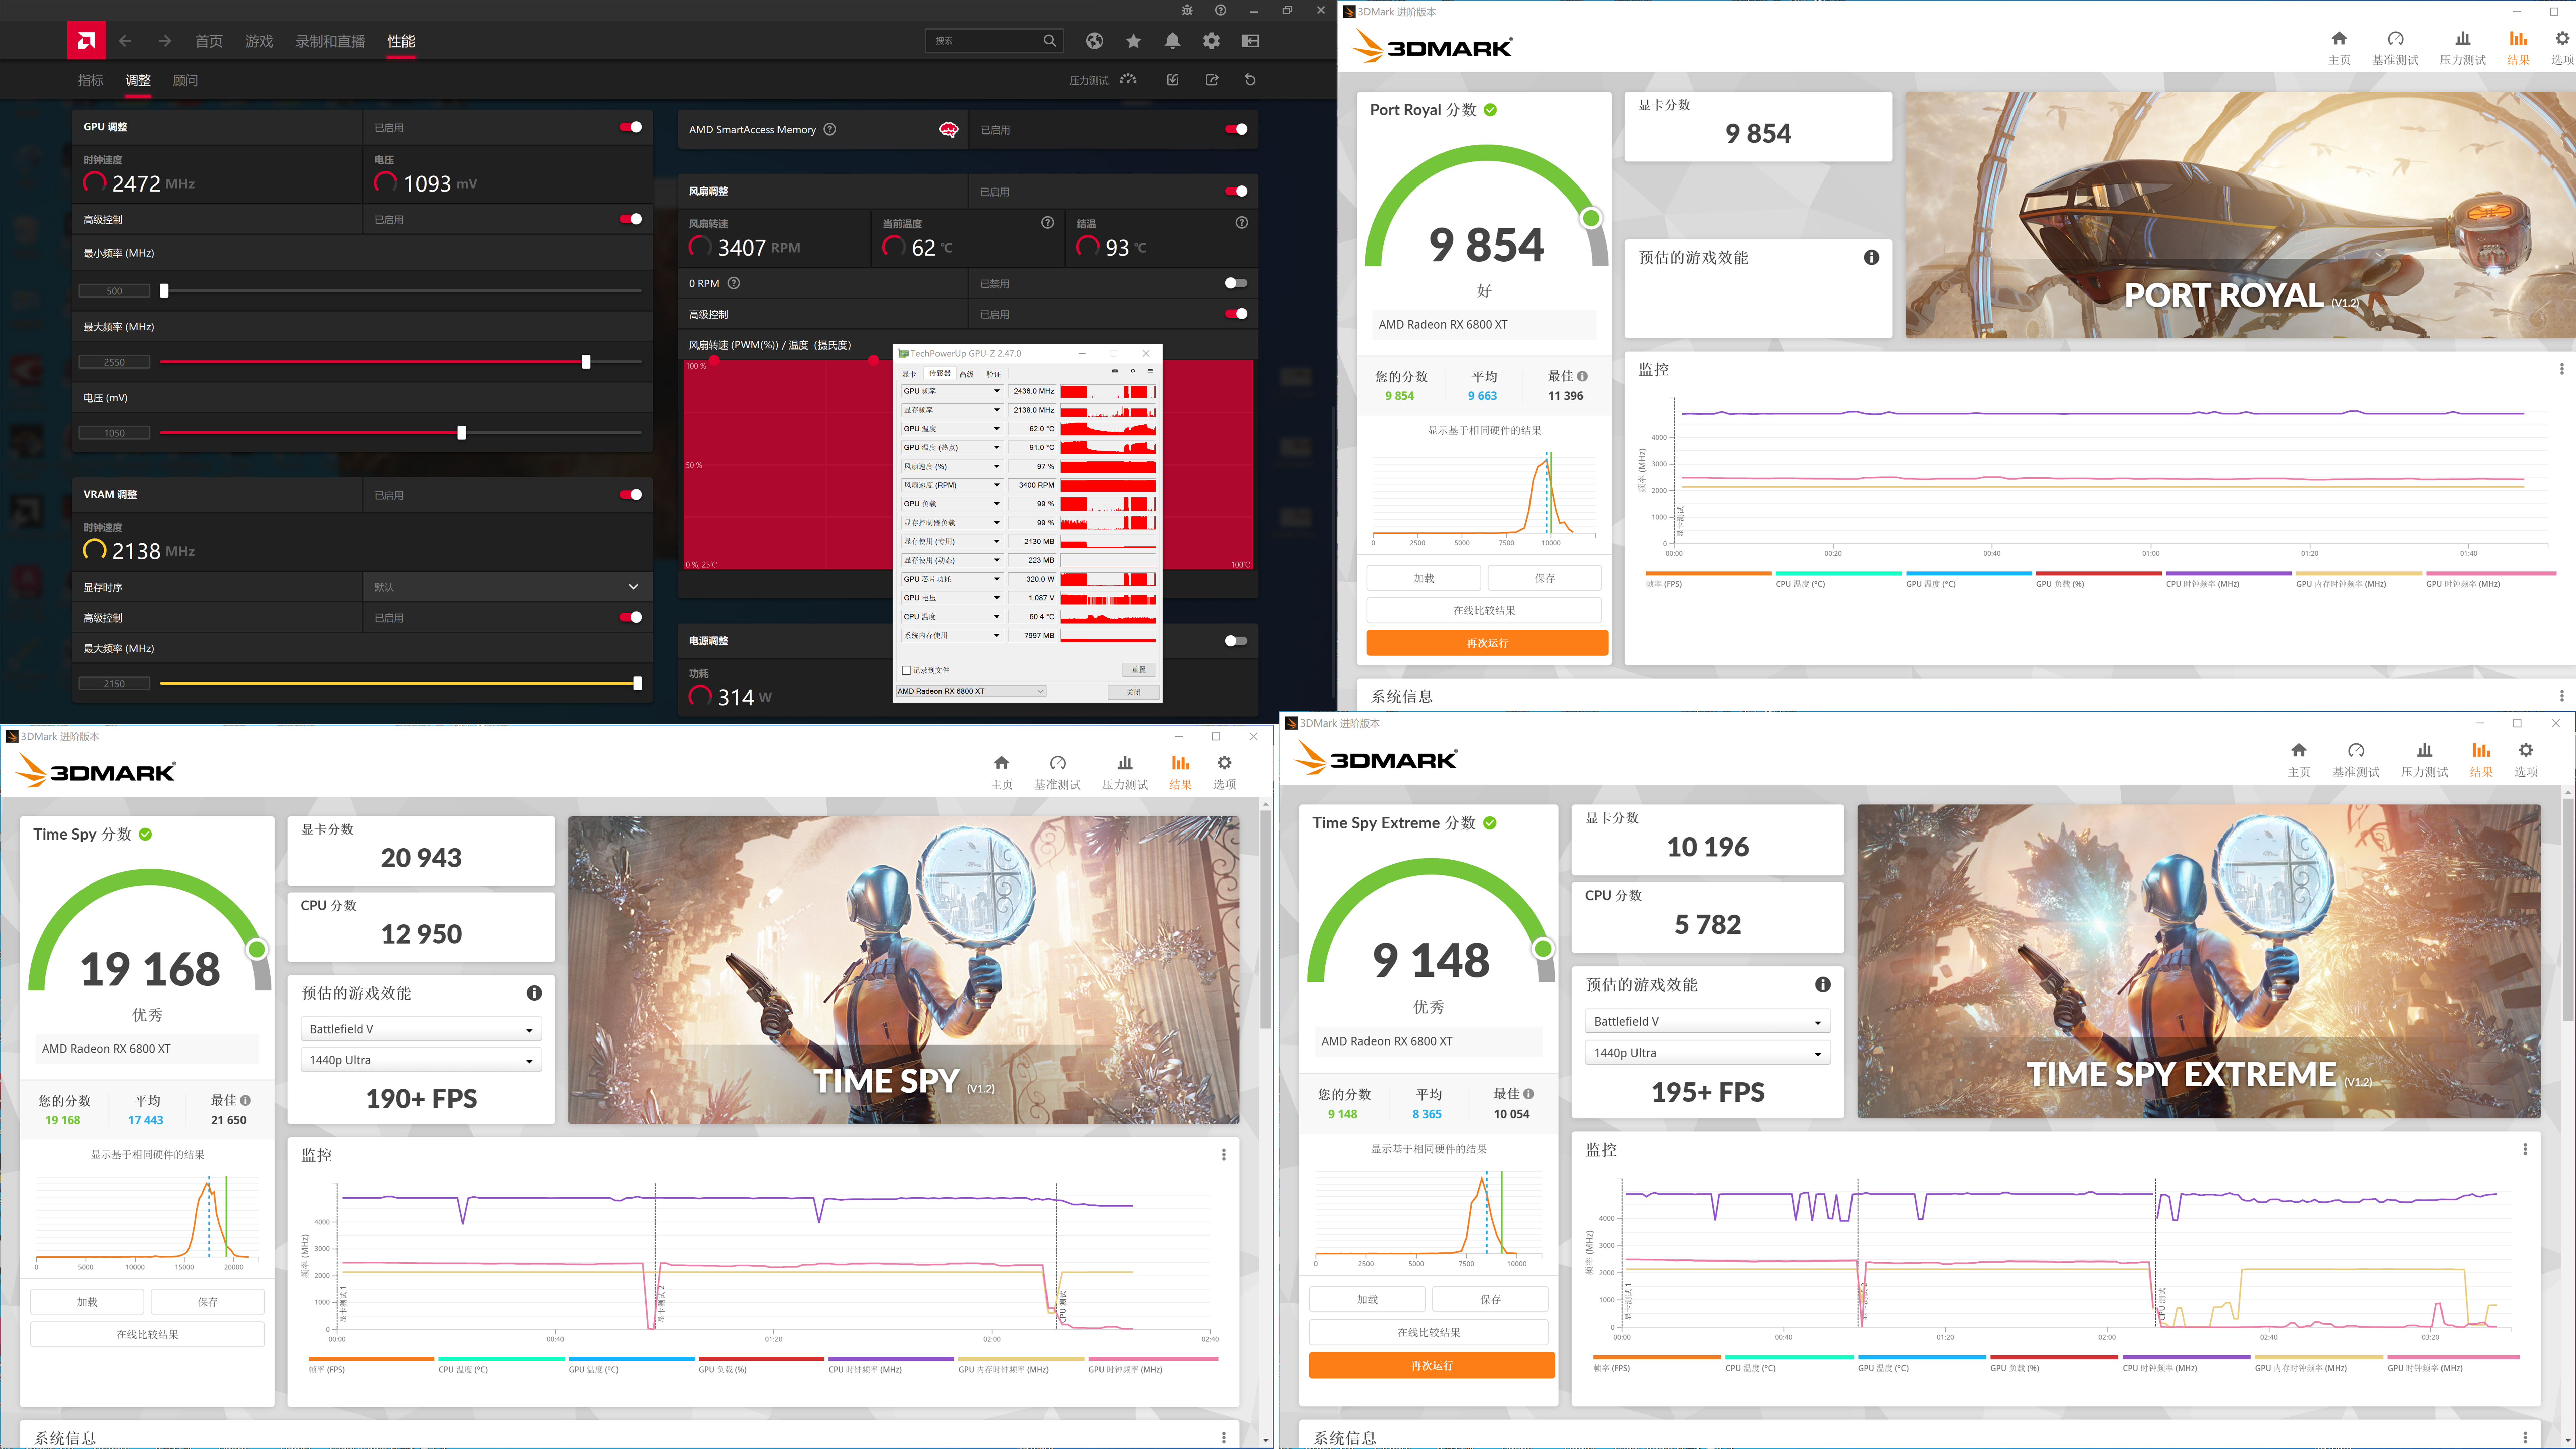Viewport: 2576px width, 1449px height.
Task: Toggle AMD SmartAccess Memory switch
Action: (1236, 129)
